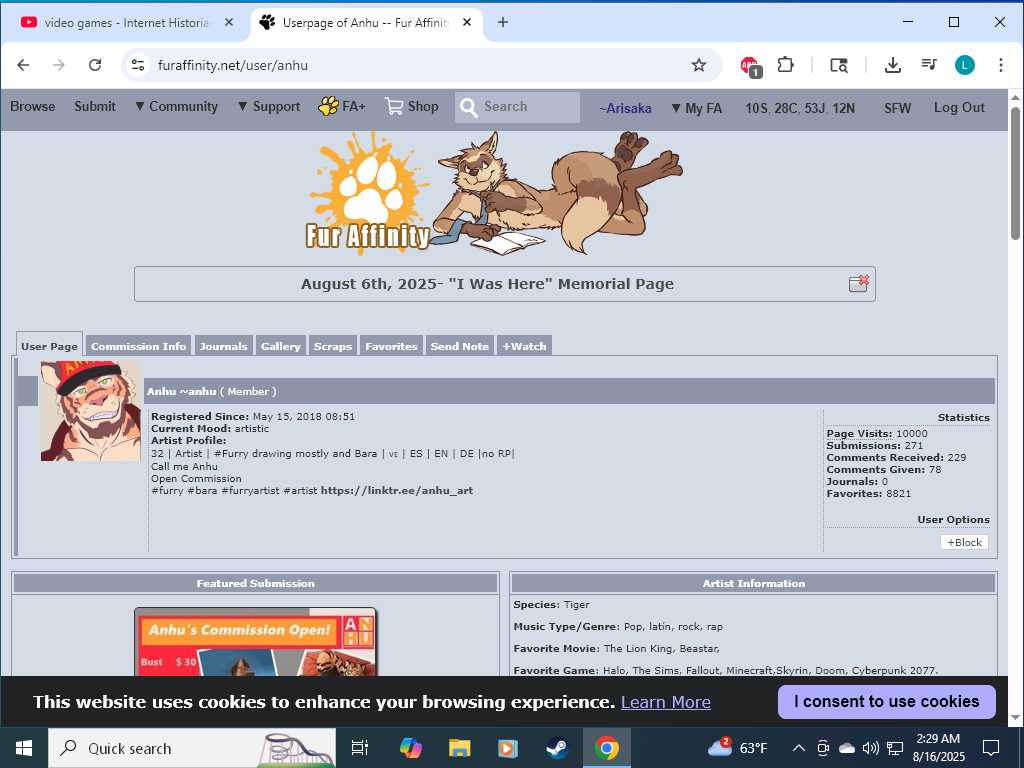Go back to previous page

[x=24, y=65]
